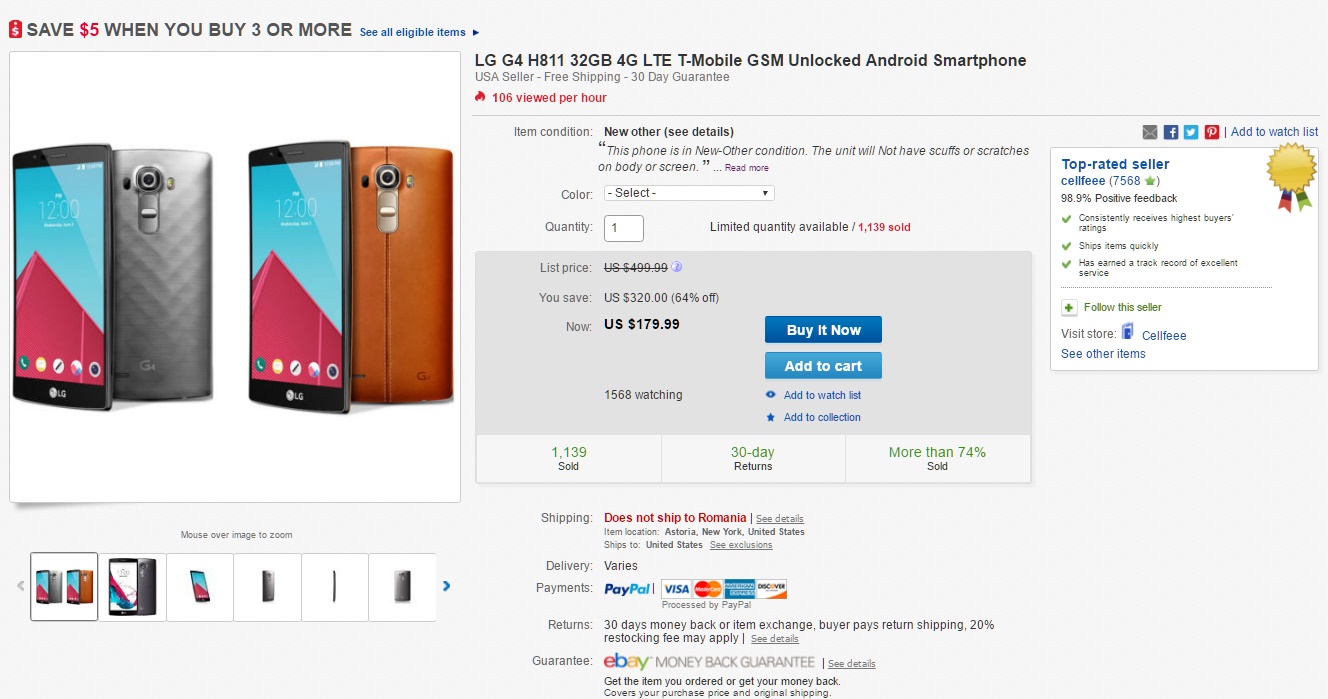The height and width of the screenshot is (699, 1328).
Task: Add item to collection star link
Action: click(822, 417)
